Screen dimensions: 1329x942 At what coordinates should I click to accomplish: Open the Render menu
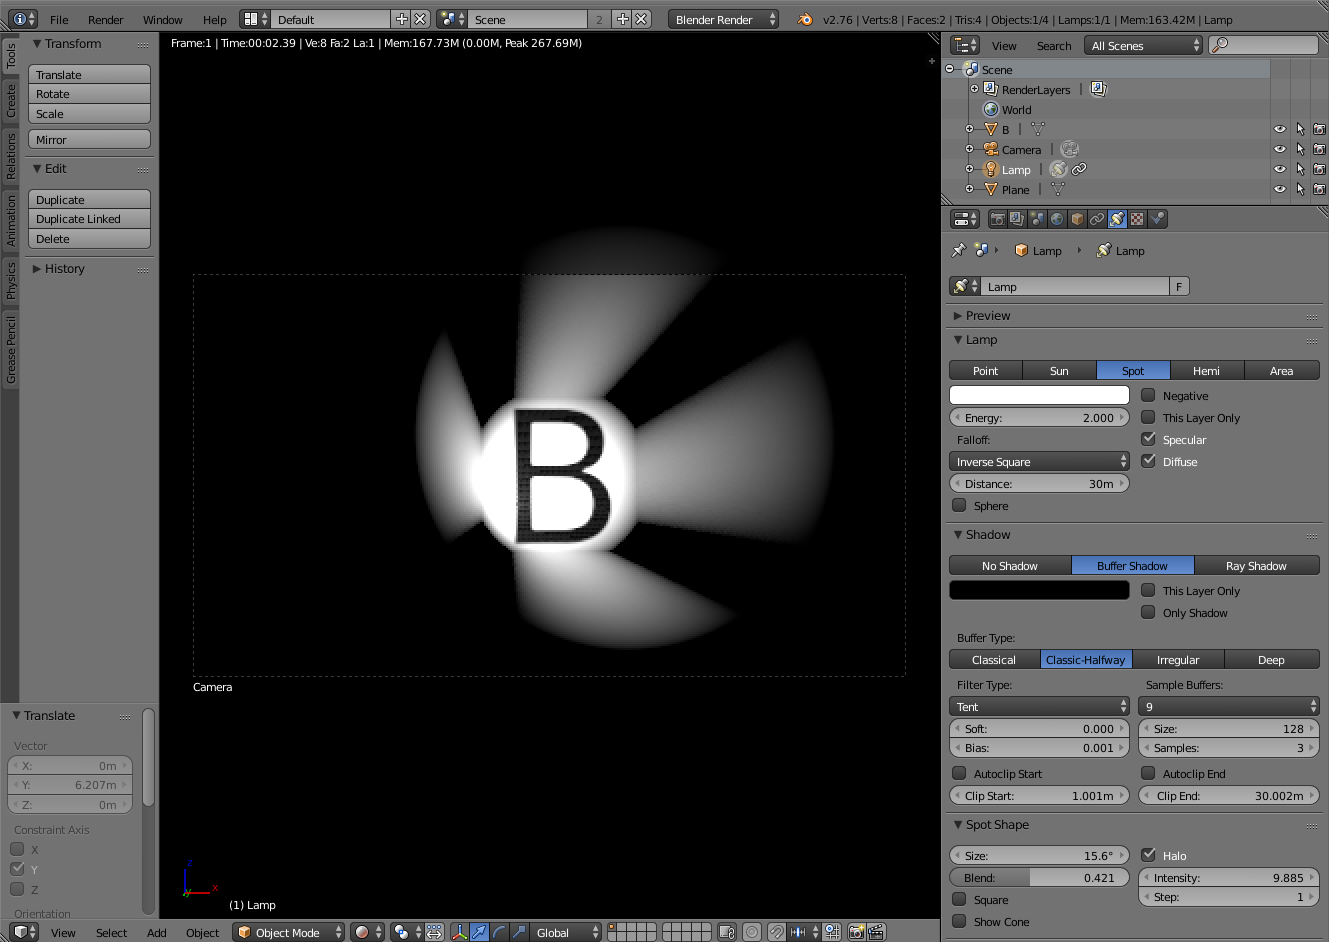(x=105, y=19)
